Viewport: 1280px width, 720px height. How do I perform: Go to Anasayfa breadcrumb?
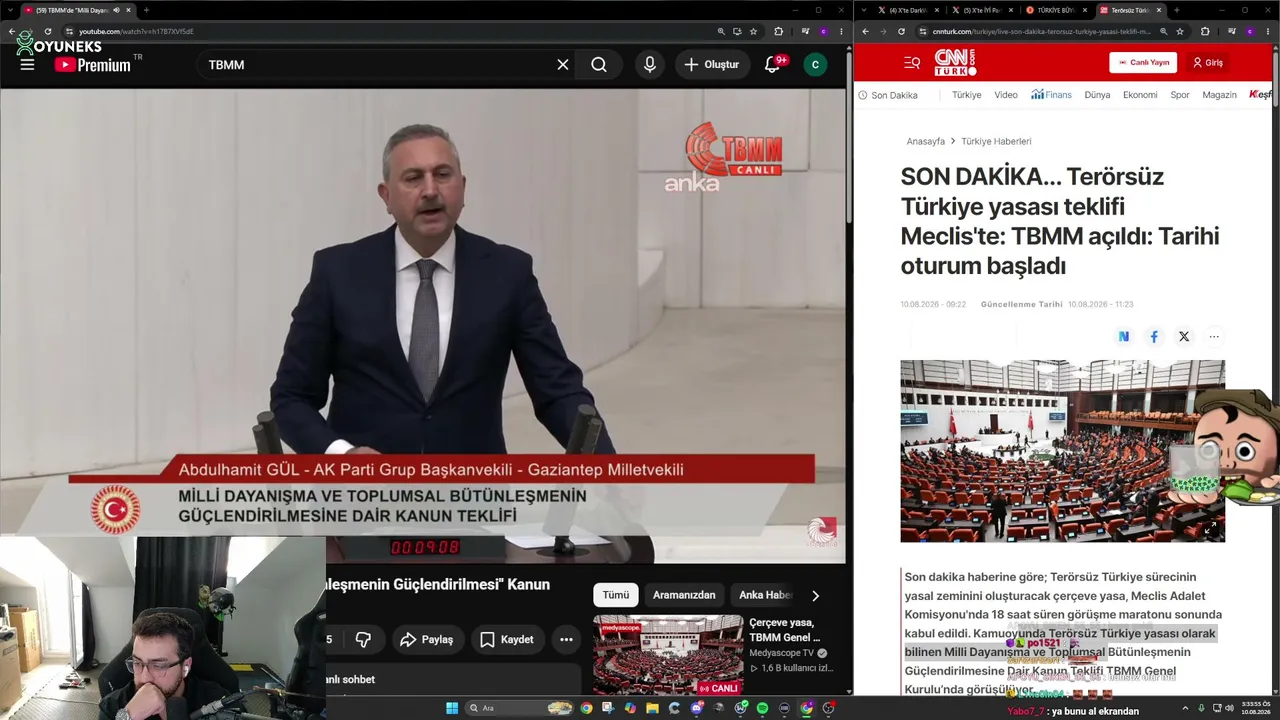[925, 142]
